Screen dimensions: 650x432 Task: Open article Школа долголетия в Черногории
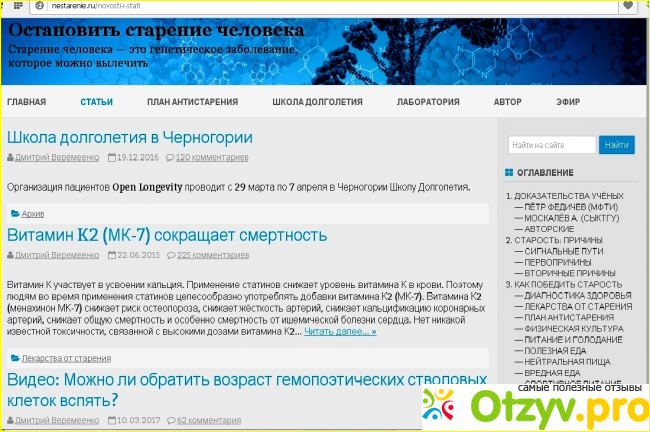[130, 137]
